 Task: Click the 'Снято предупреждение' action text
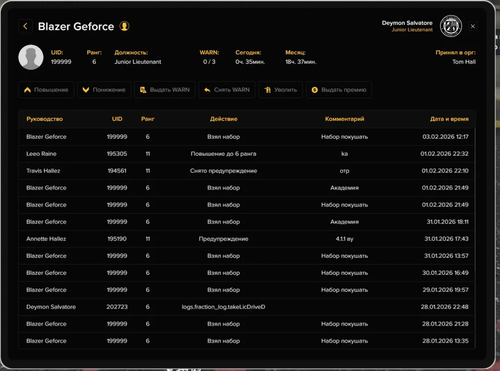224,171
